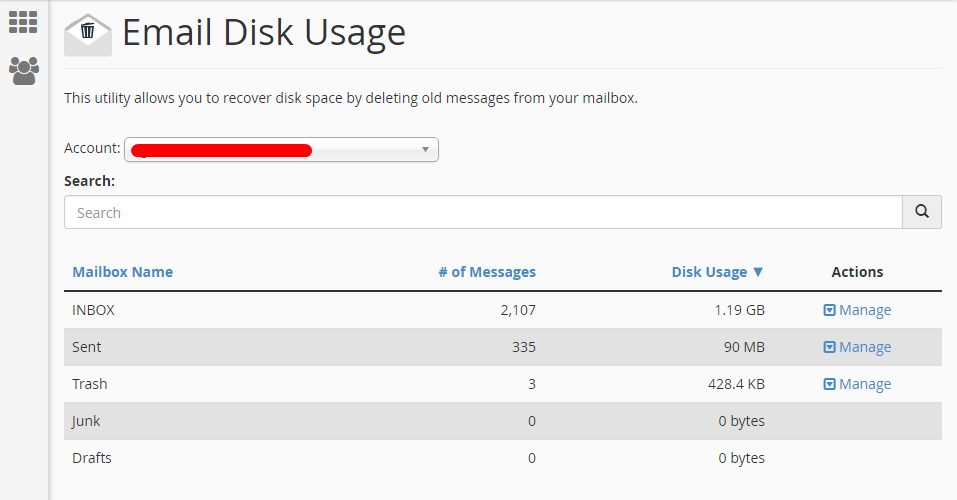Expand Manage options for Trash mailbox
This screenshot has width=957, height=500.
click(865, 384)
